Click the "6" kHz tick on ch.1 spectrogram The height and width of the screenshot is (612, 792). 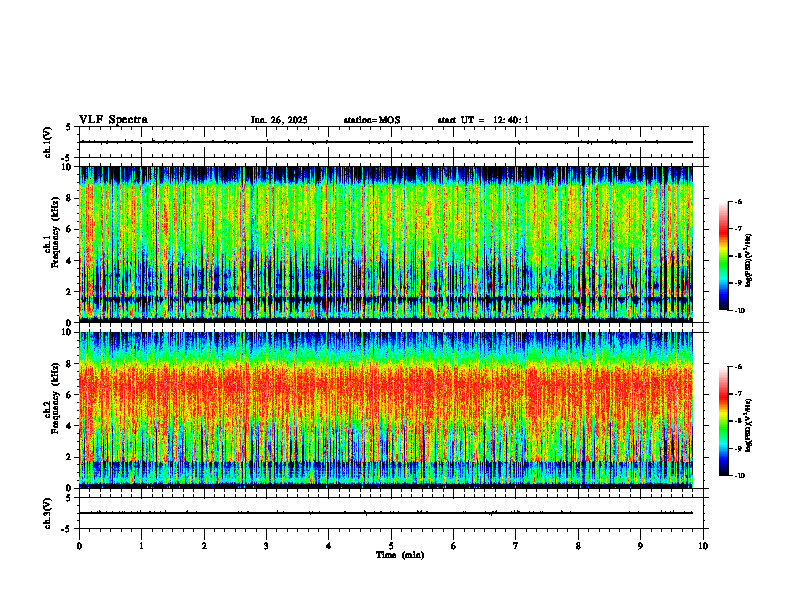71,229
